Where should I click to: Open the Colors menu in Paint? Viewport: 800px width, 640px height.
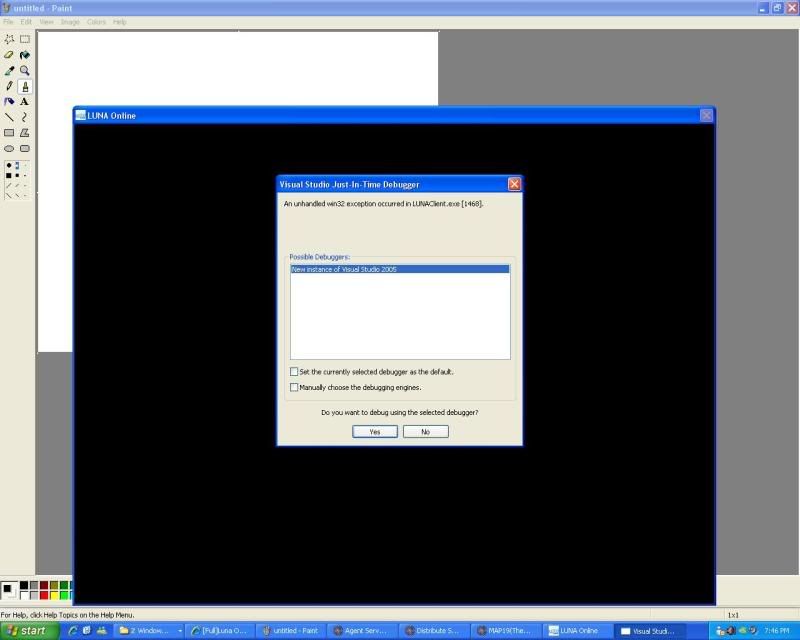96,21
